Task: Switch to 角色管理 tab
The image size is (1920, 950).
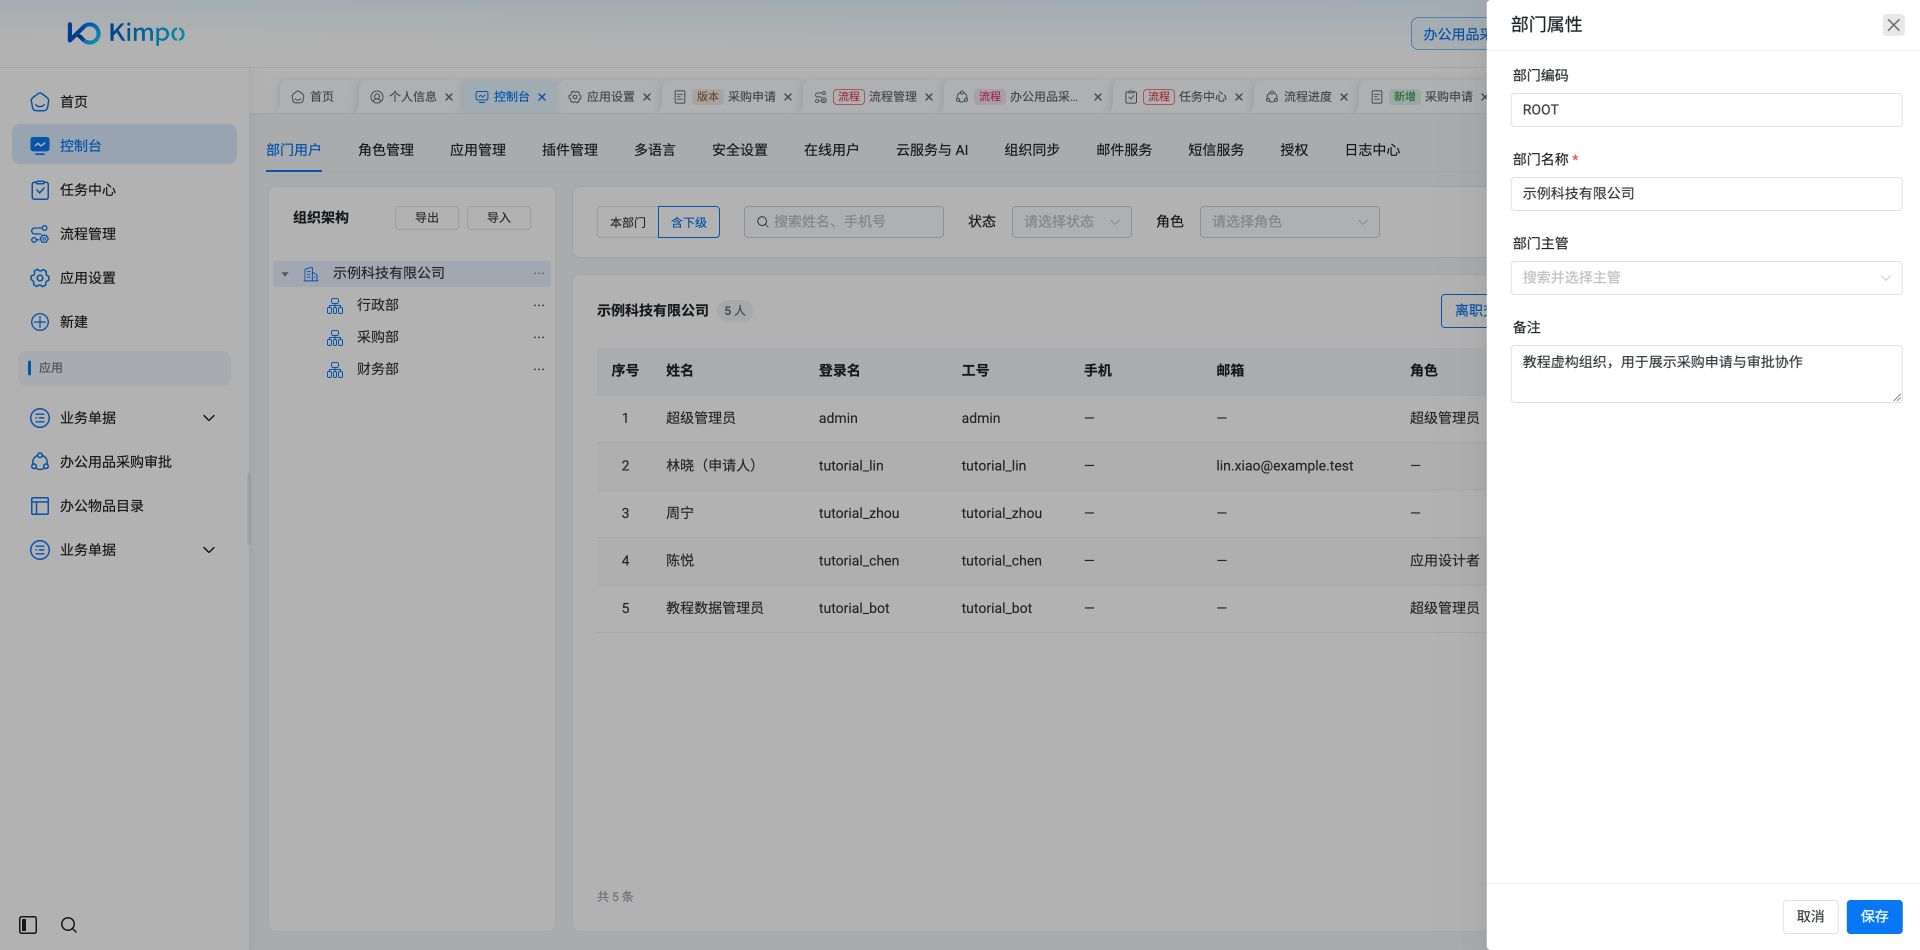Action: tap(386, 150)
